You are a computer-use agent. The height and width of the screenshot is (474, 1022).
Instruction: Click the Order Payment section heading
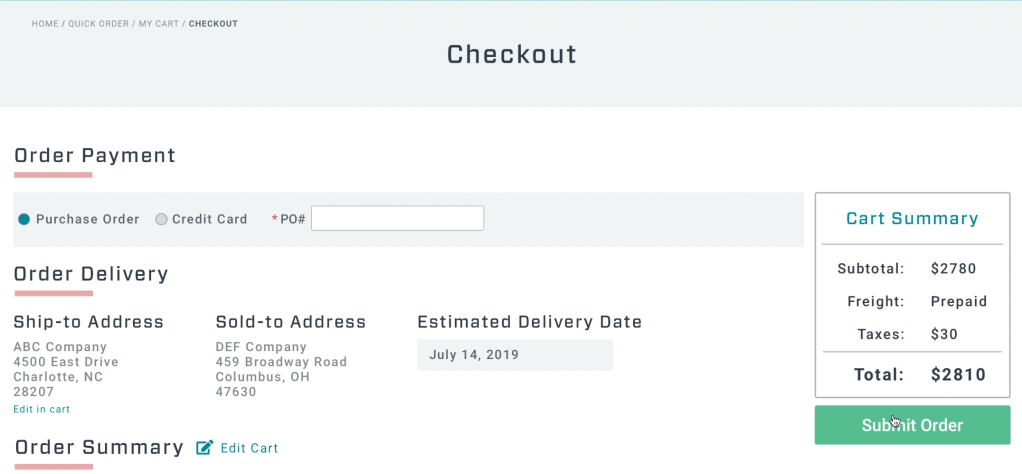pyautogui.click(x=95, y=155)
